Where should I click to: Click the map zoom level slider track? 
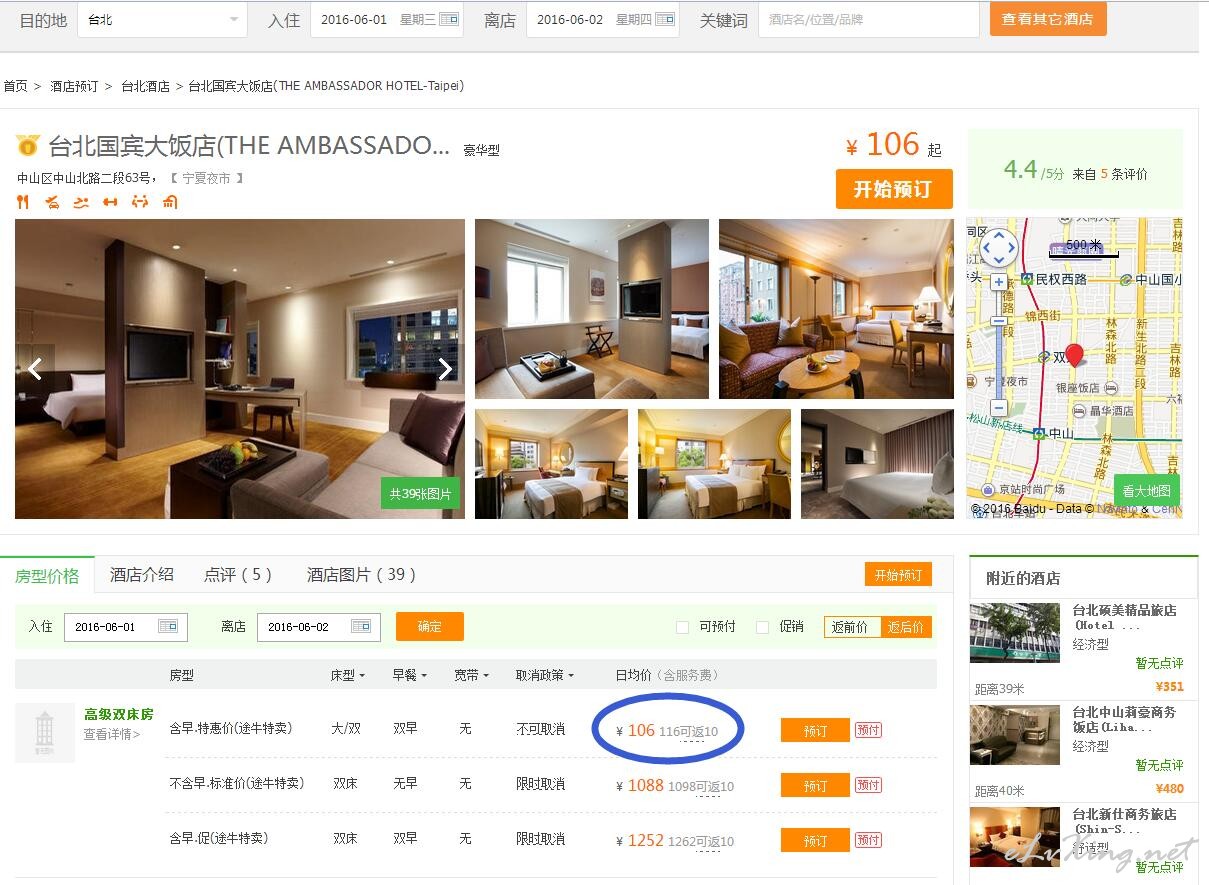pyautogui.click(x=998, y=346)
